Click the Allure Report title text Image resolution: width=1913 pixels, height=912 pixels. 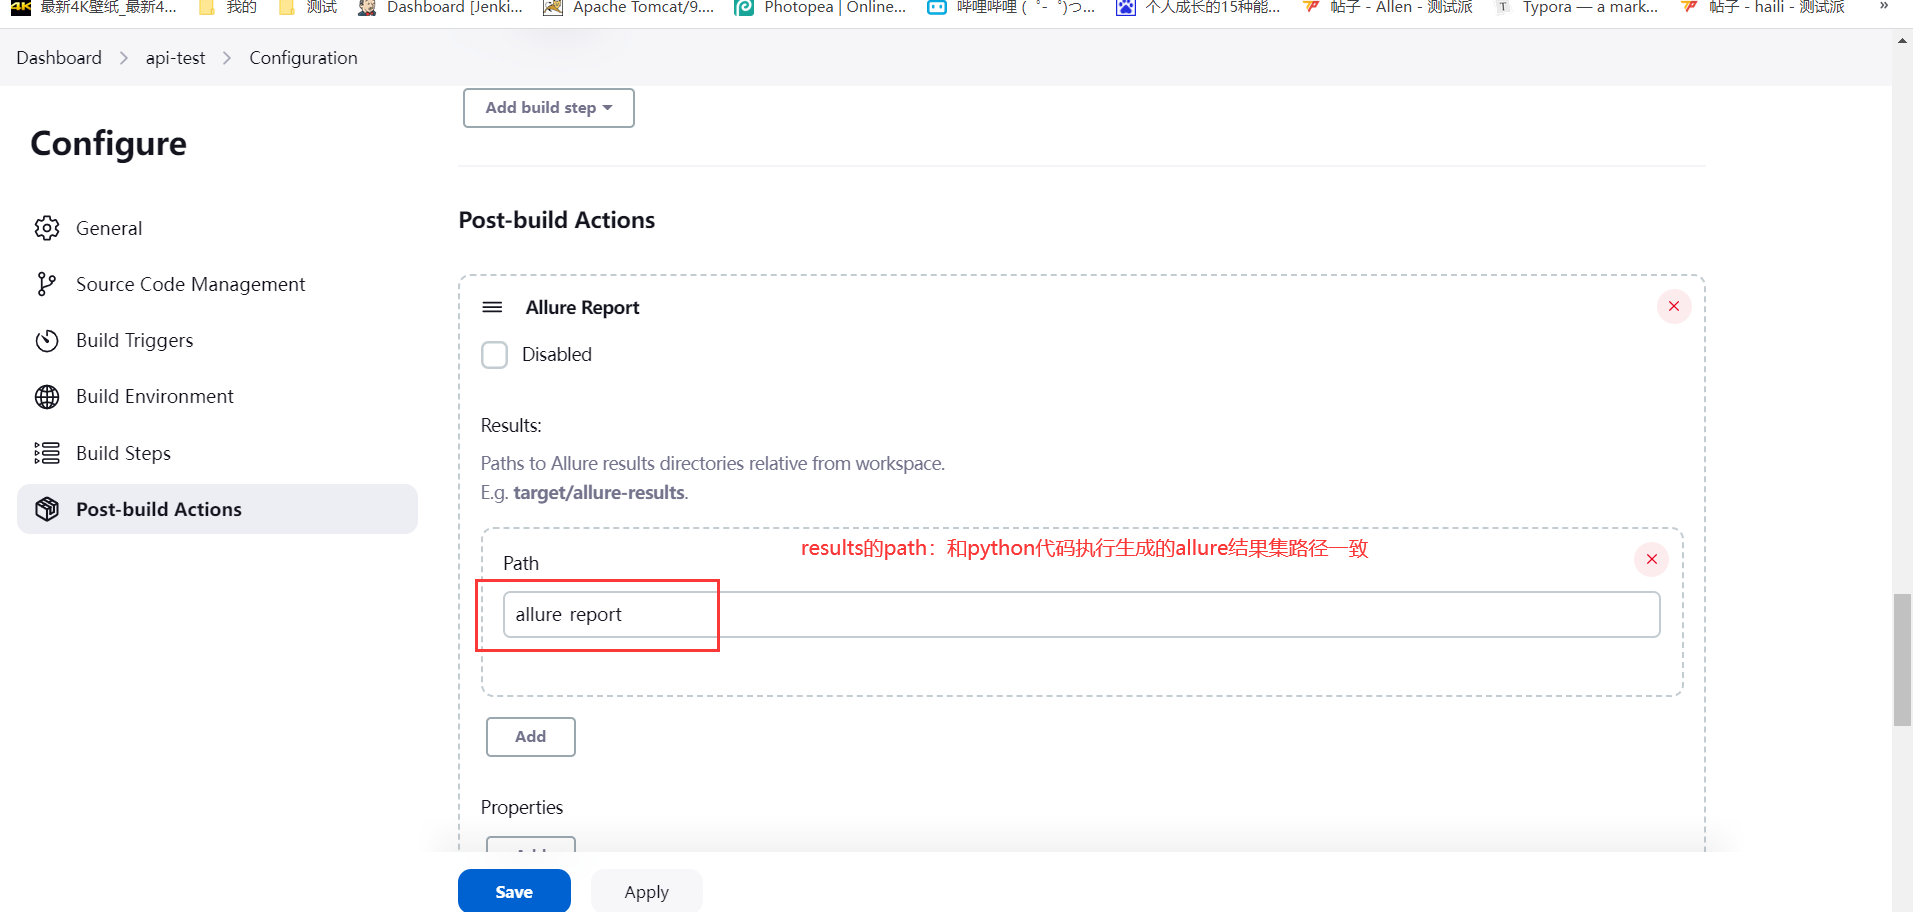coord(582,307)
